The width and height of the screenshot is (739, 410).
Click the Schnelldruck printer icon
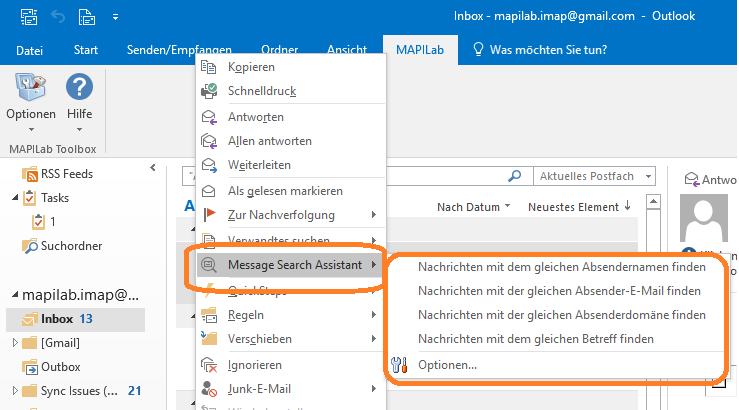pos(209,90)
